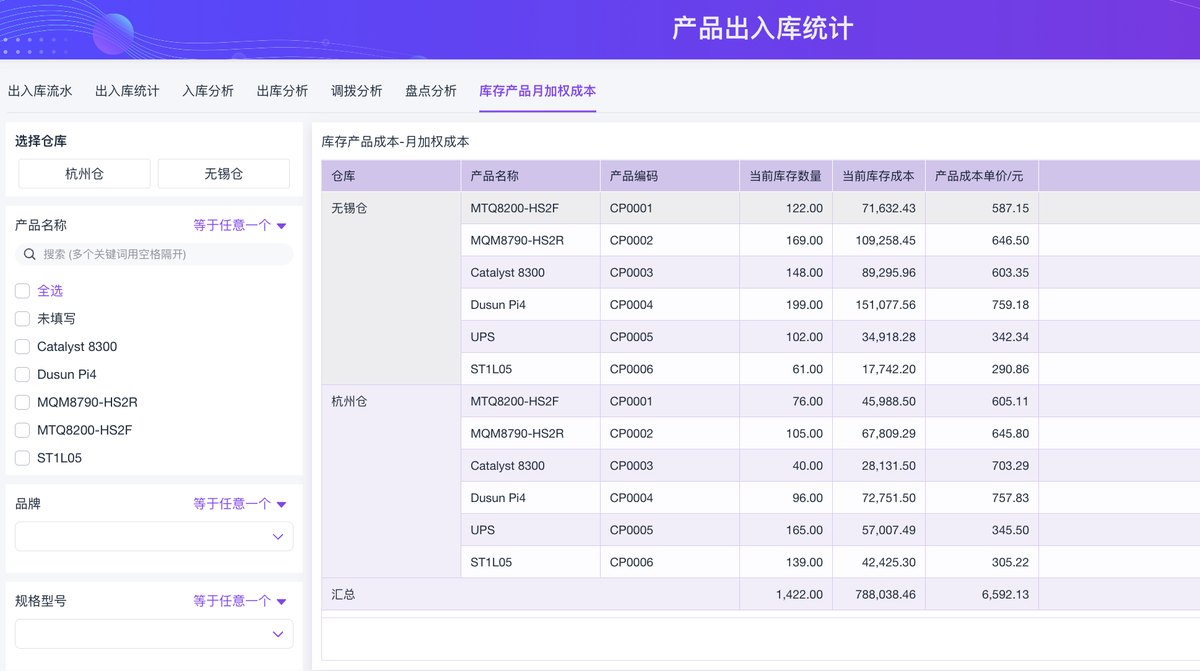This screenshot has width=1200, height=671.
Task: Click the search magnifier icon in product filter
Action: tap(30, 255)
